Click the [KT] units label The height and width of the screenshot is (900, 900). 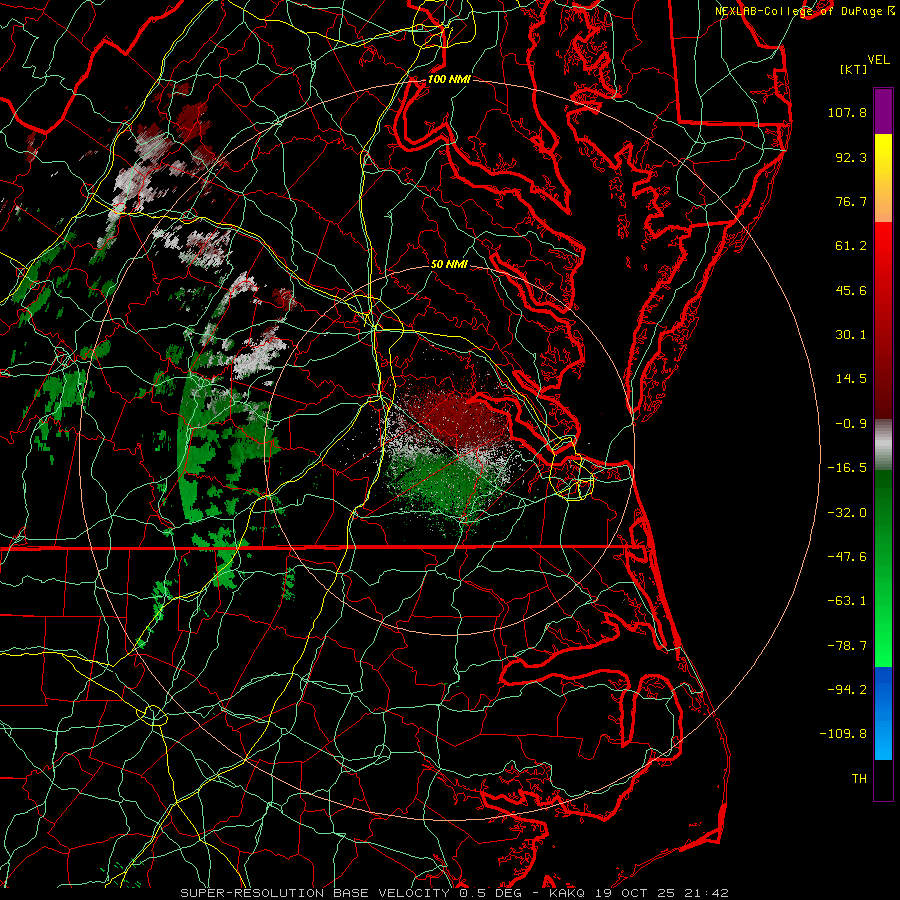854,69
